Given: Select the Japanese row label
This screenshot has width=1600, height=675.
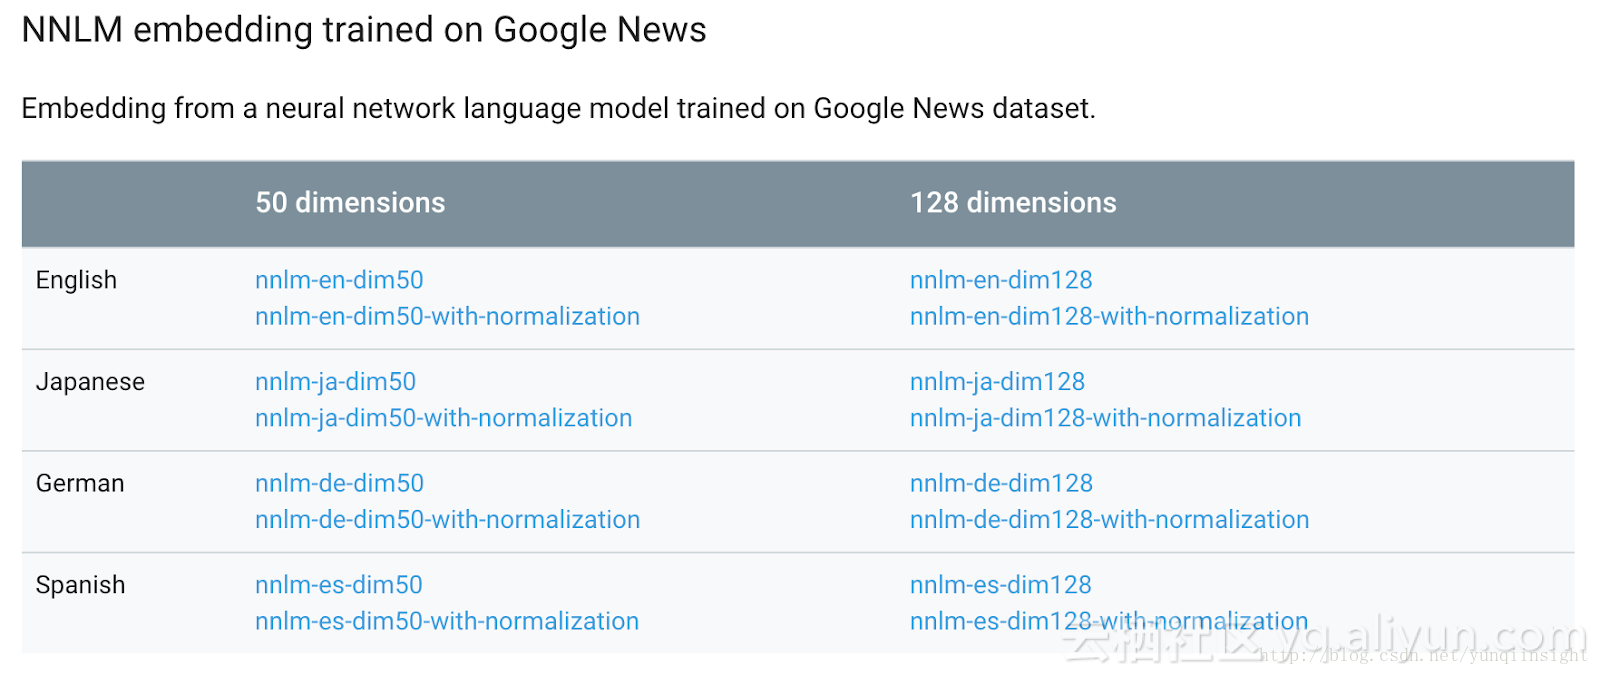Looking at the screenshot, I should pos(90,382).
